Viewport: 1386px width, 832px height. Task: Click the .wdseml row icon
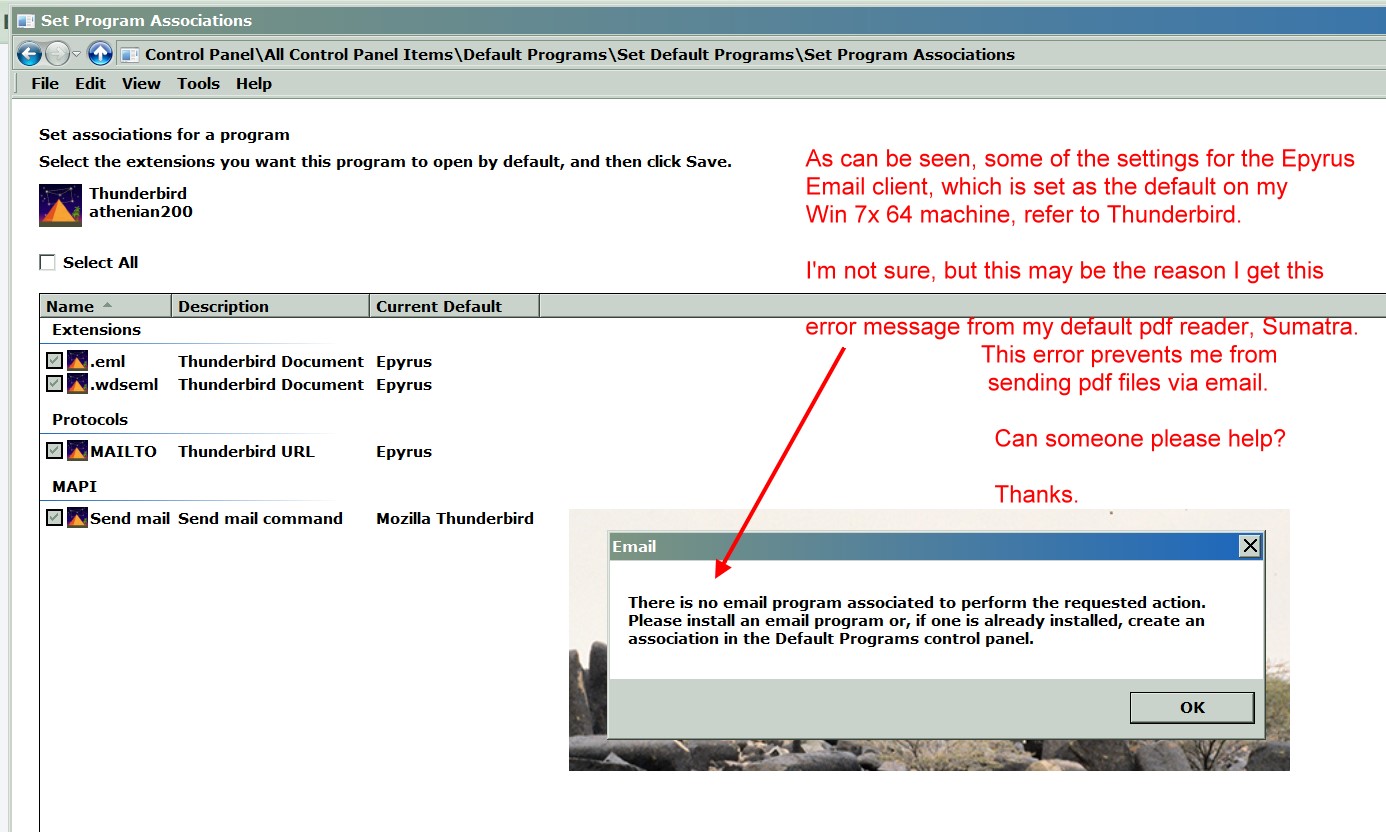click(77, 384)
